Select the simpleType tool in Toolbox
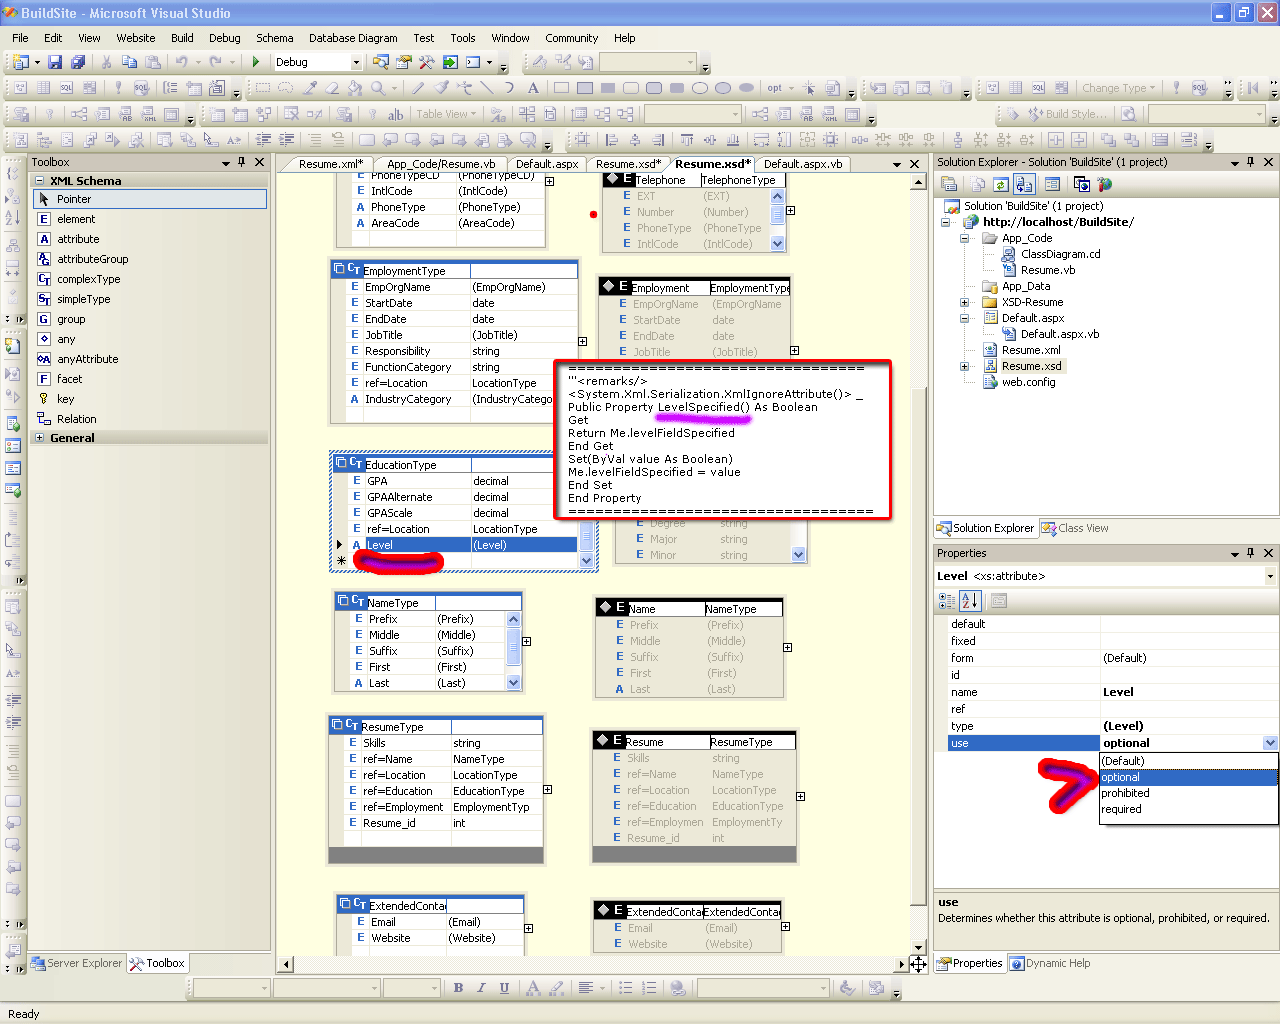Image resolution: width=1280 pixels, height=1024 pixels. point(150,299)
